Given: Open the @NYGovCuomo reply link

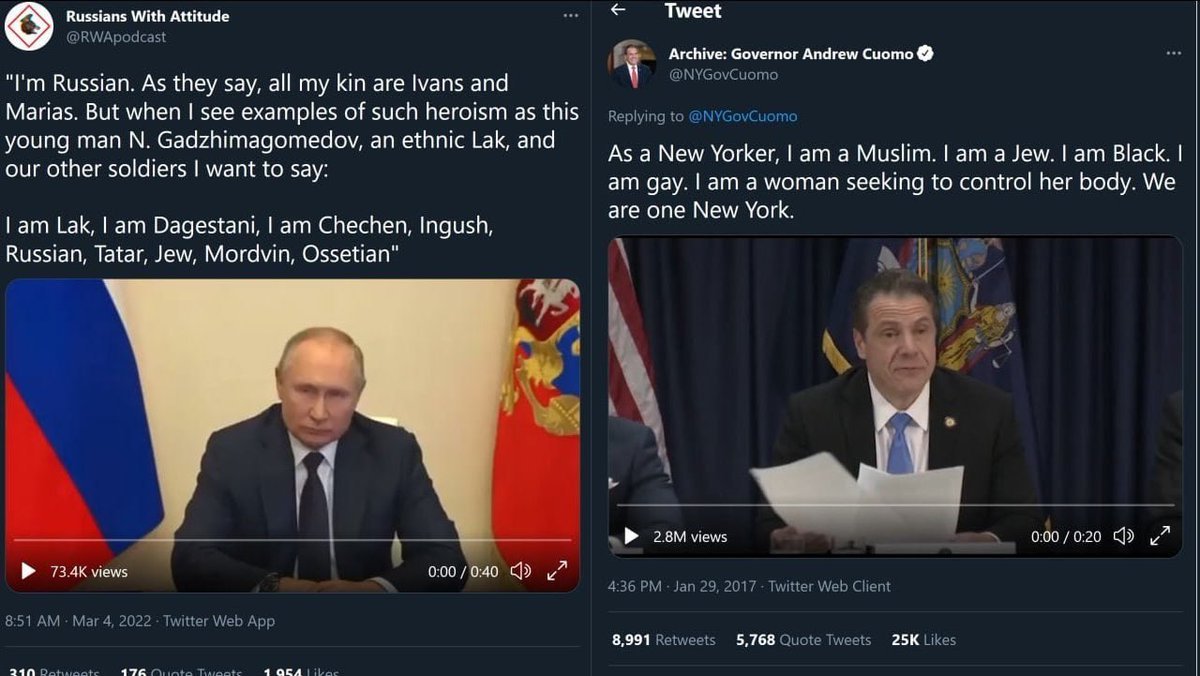Looking at the screenshot, I should pyautogui.click(x=742, y=116).
